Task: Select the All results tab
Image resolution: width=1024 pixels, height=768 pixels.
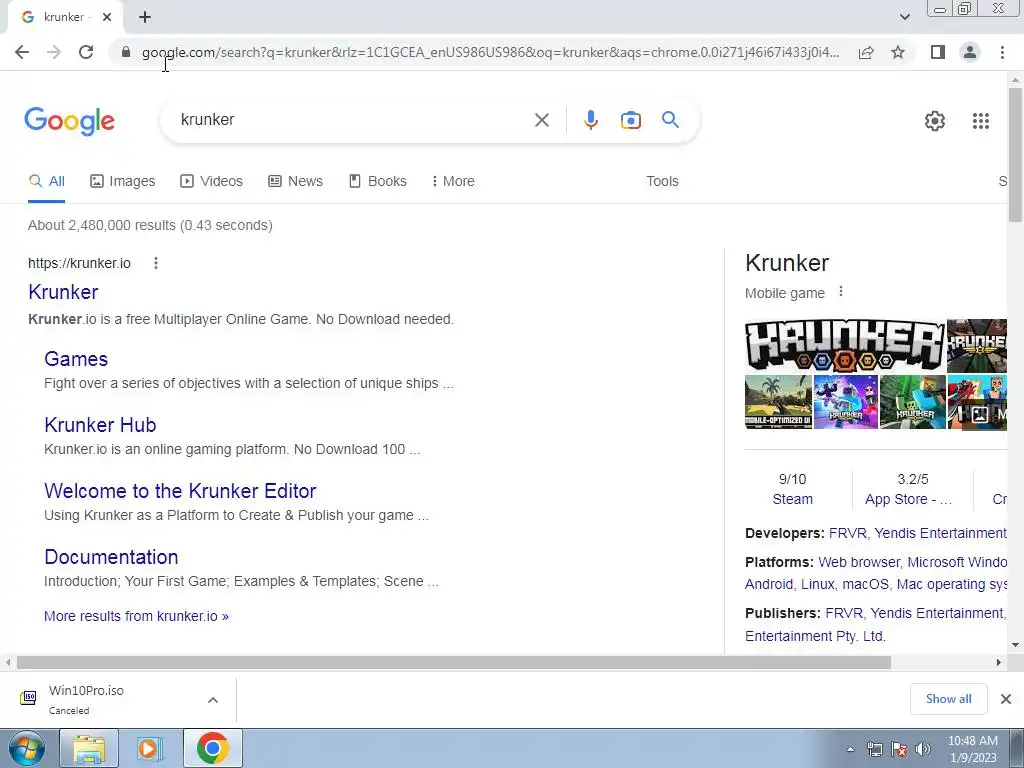Action: (46, 182)
